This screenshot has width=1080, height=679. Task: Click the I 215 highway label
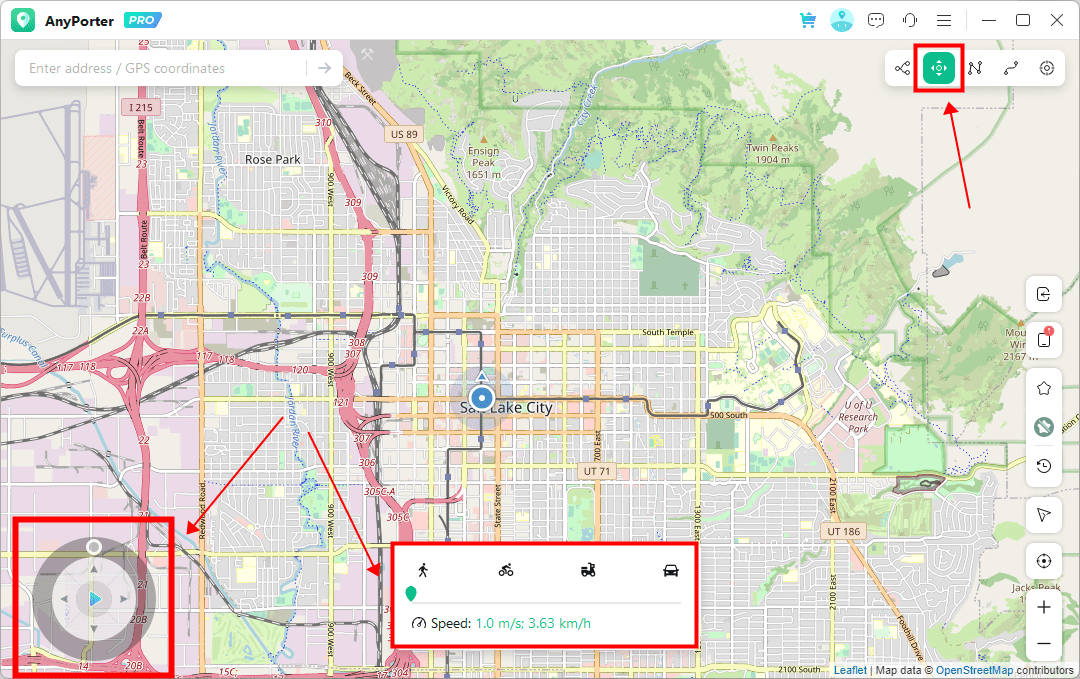(141, 107)
